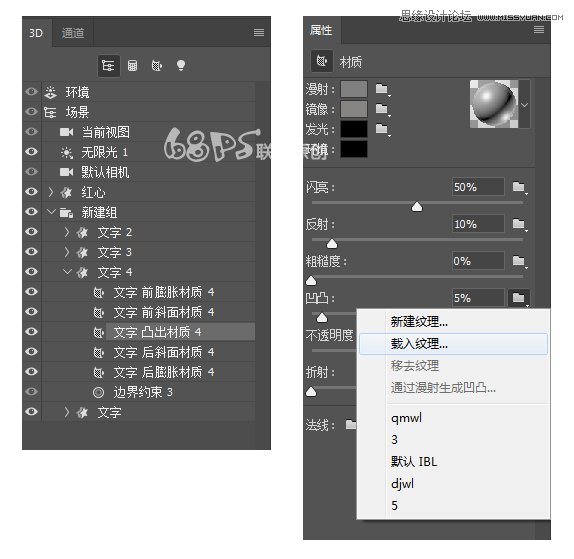Open the 粗糙度 texture folder icon
The image size is (574, 559).
coord(519,261)
